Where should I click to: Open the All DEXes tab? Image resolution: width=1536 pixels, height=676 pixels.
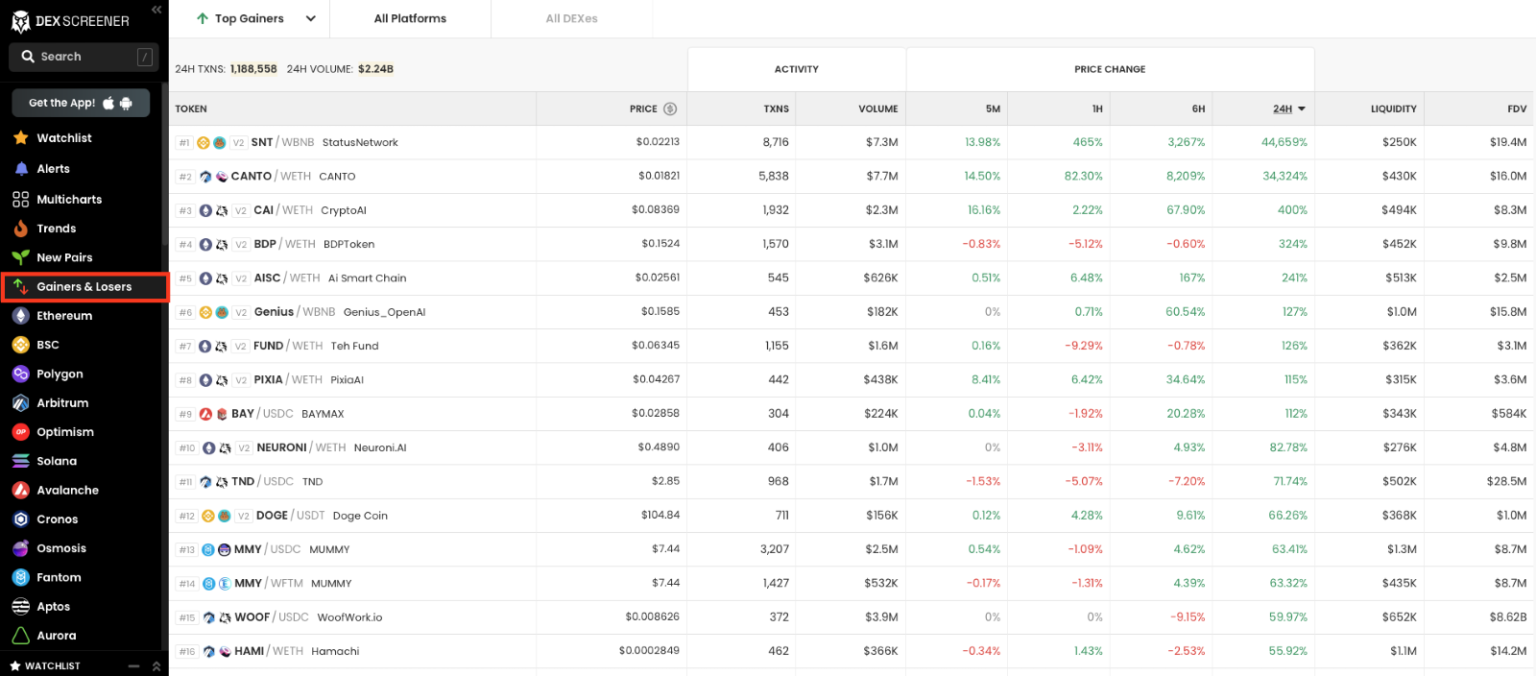tap(571, 18)
